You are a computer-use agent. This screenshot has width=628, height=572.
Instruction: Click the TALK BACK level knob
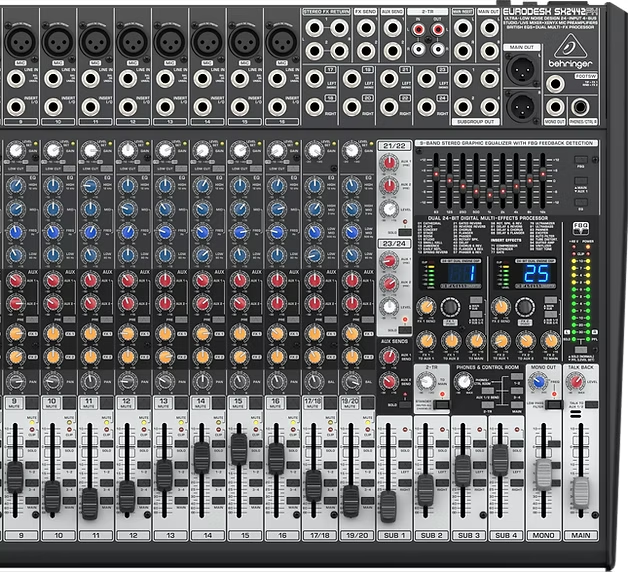(x=576, y=381)
